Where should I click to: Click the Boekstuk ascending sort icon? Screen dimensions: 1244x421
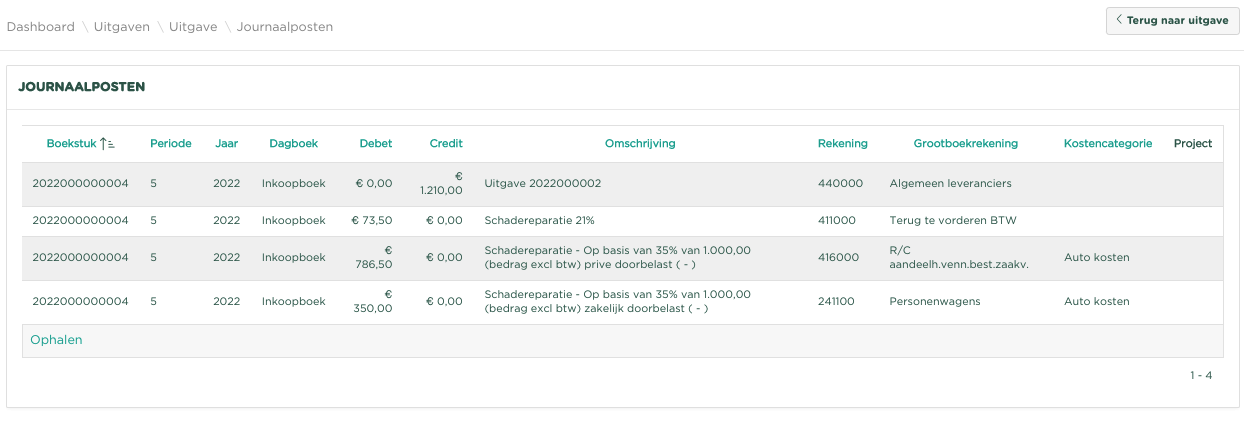coord(108,144)
